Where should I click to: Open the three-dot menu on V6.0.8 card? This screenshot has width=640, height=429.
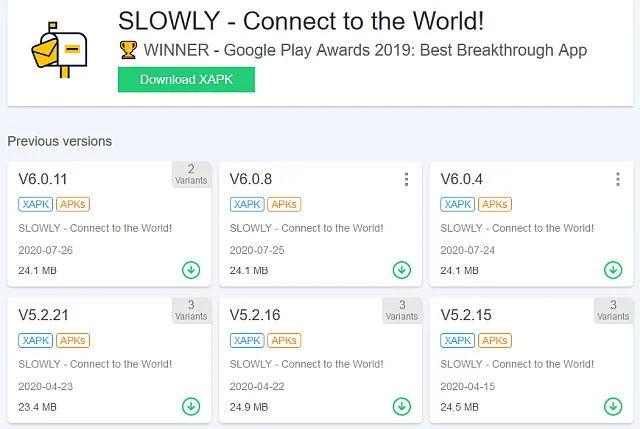click(x=406, y=179)
